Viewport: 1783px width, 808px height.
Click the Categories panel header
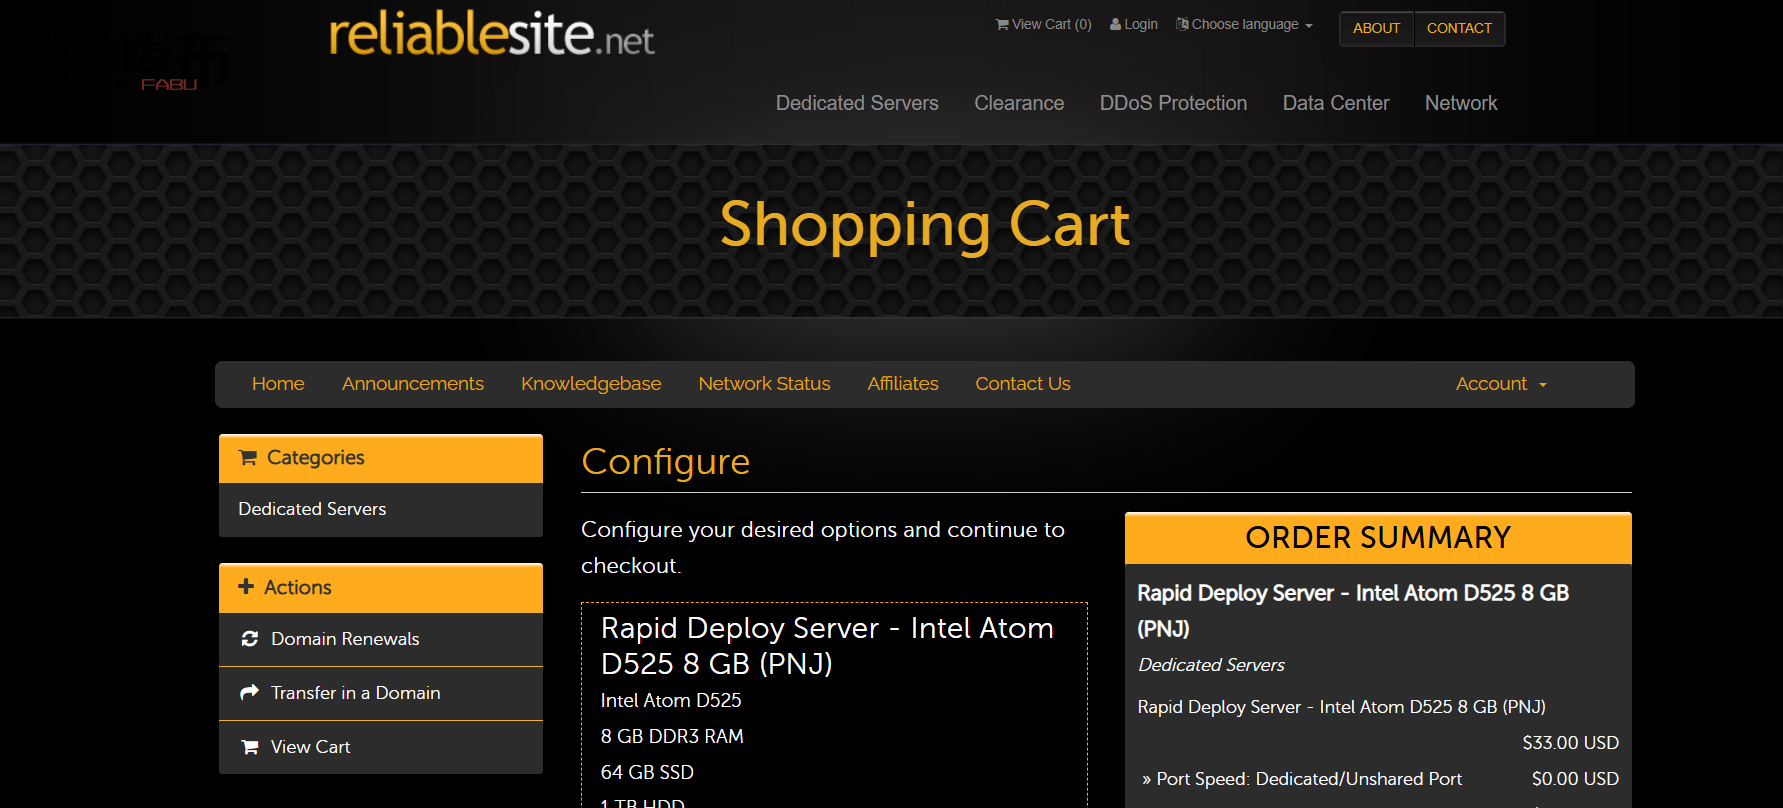coord(381,458)
